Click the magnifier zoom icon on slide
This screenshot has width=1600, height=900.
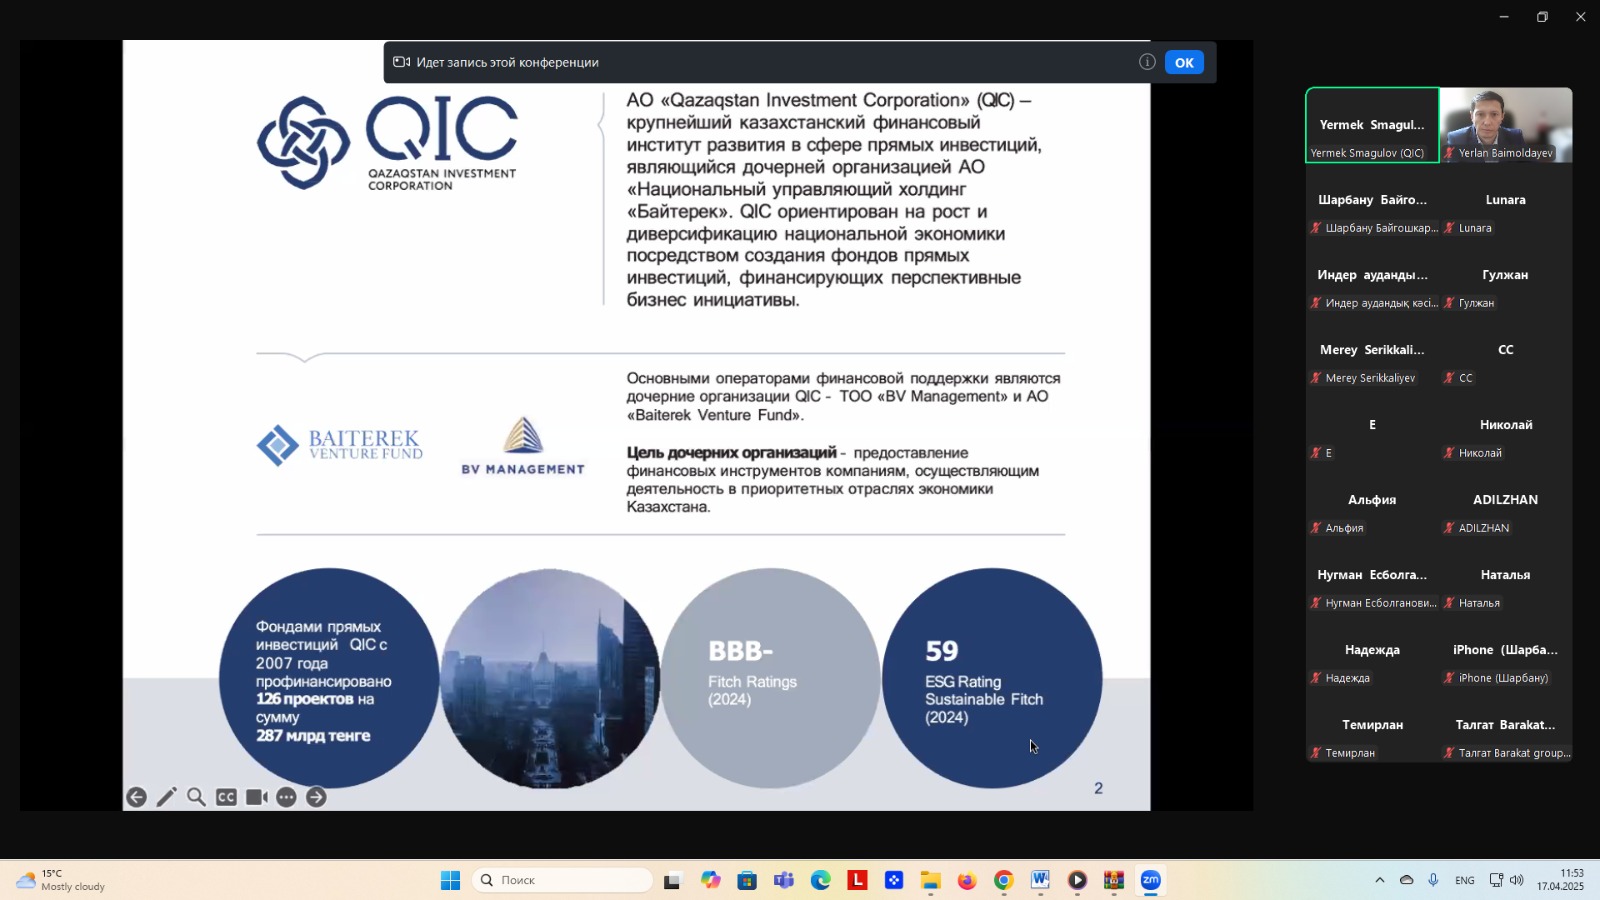point(197,797)
